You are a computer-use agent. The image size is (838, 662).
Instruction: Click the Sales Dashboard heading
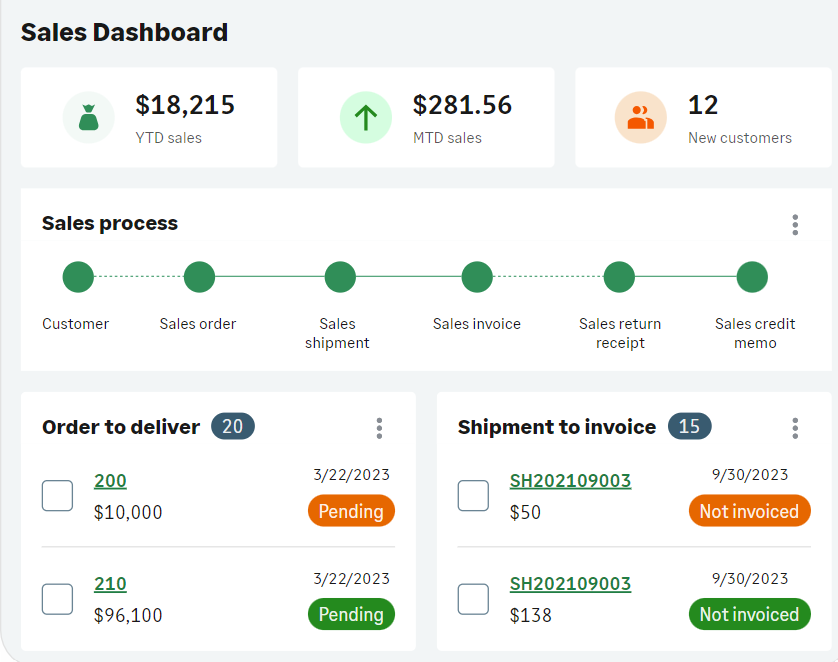tap(124, 32)
